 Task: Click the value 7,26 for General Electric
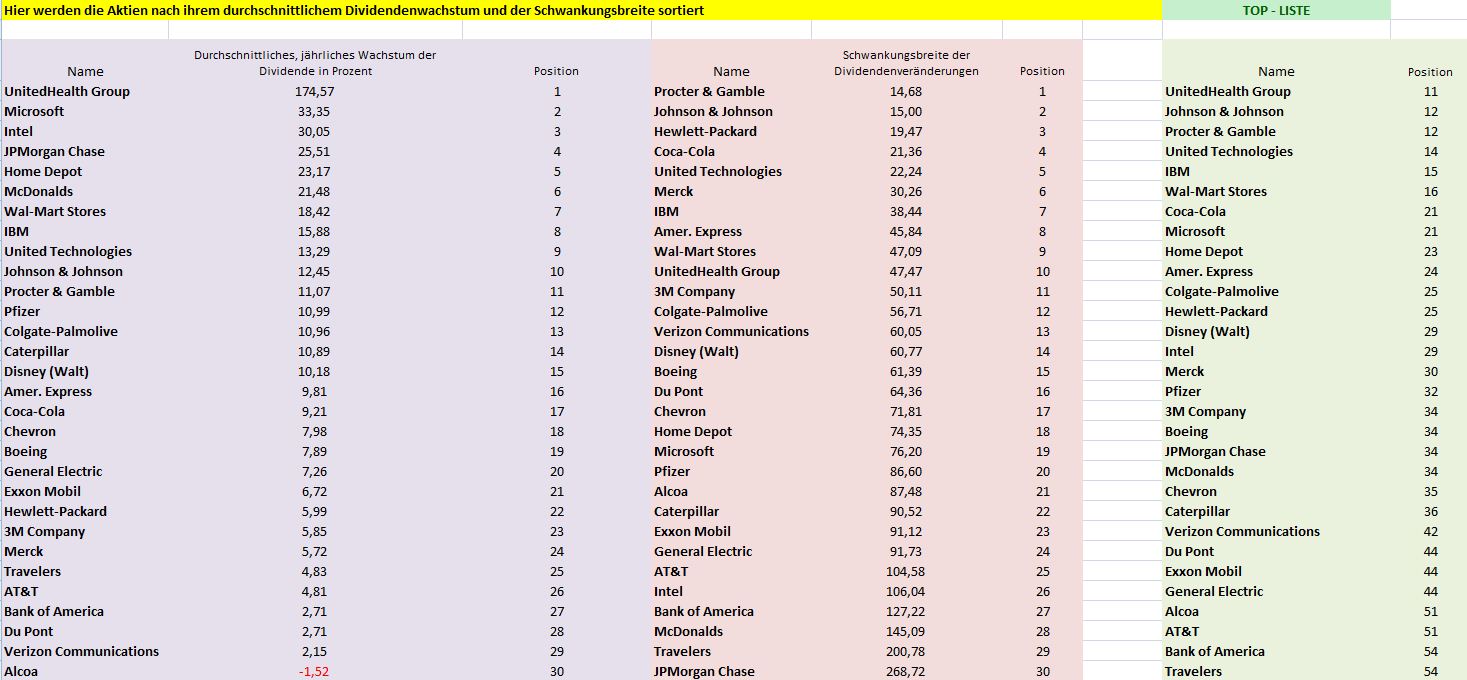(x=314, y=471)
